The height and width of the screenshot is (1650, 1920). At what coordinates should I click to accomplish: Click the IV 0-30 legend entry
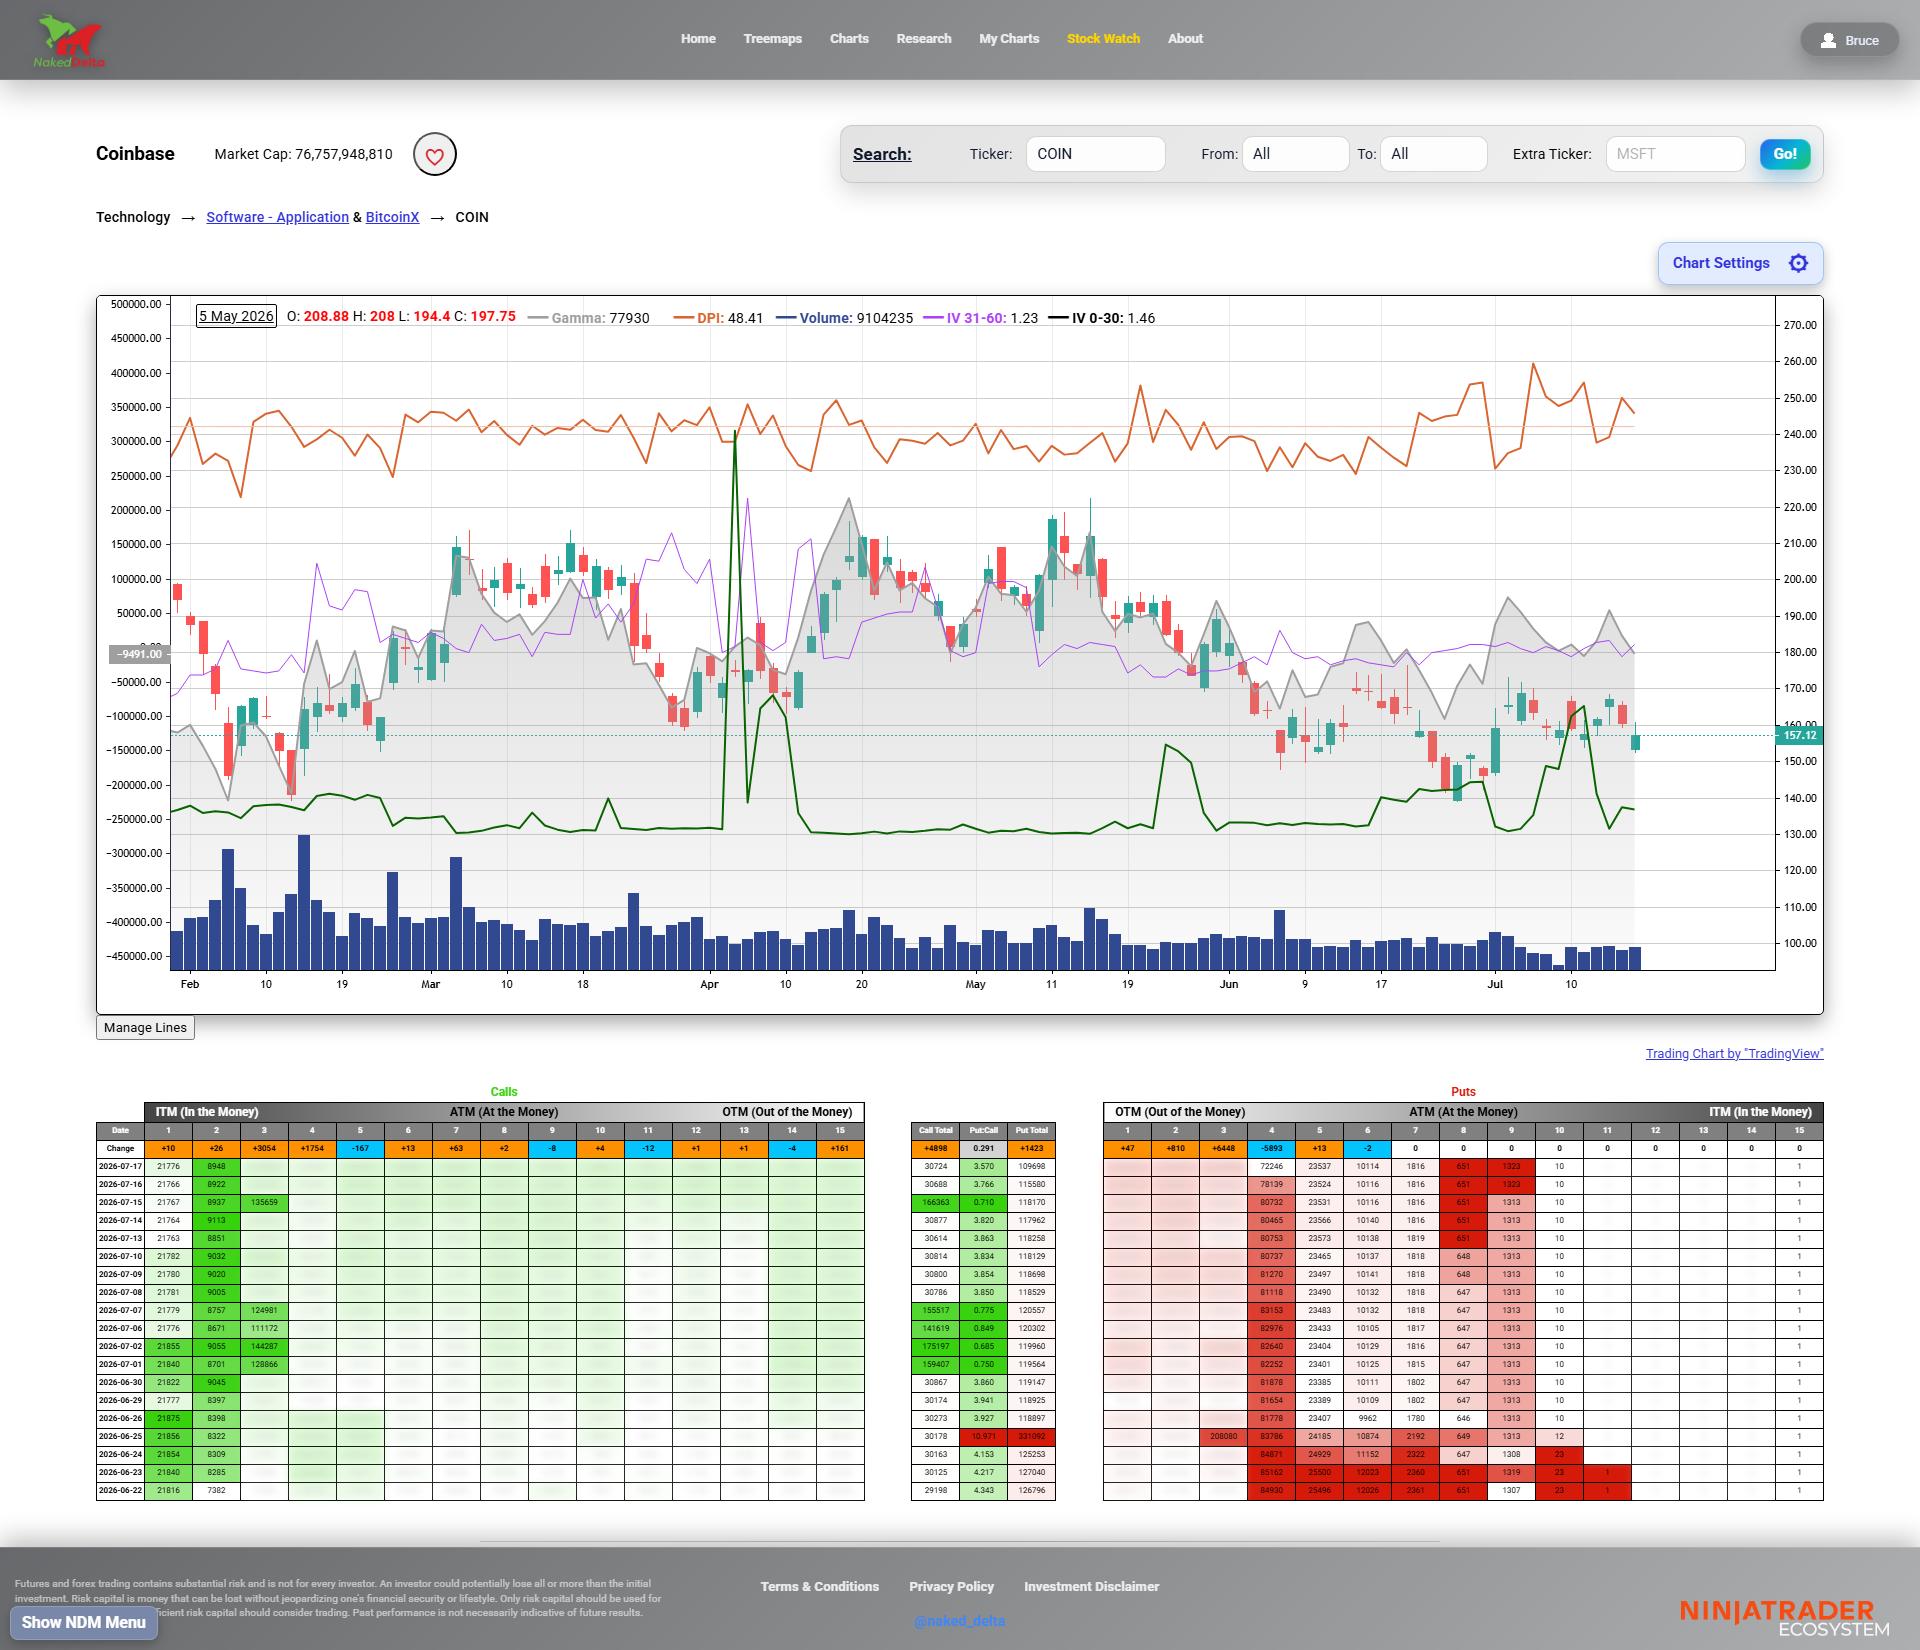[1101, 318]
